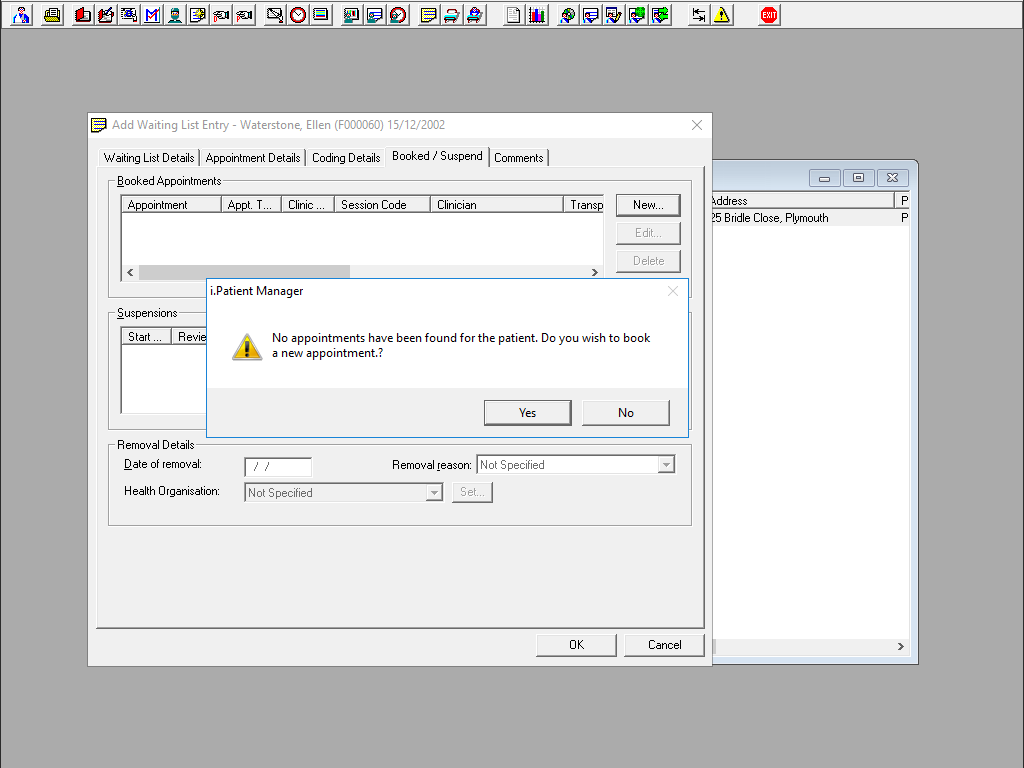1024x768 pixels.
Task: Open the Health Organisation dropdown
Action: pos(434,493)
